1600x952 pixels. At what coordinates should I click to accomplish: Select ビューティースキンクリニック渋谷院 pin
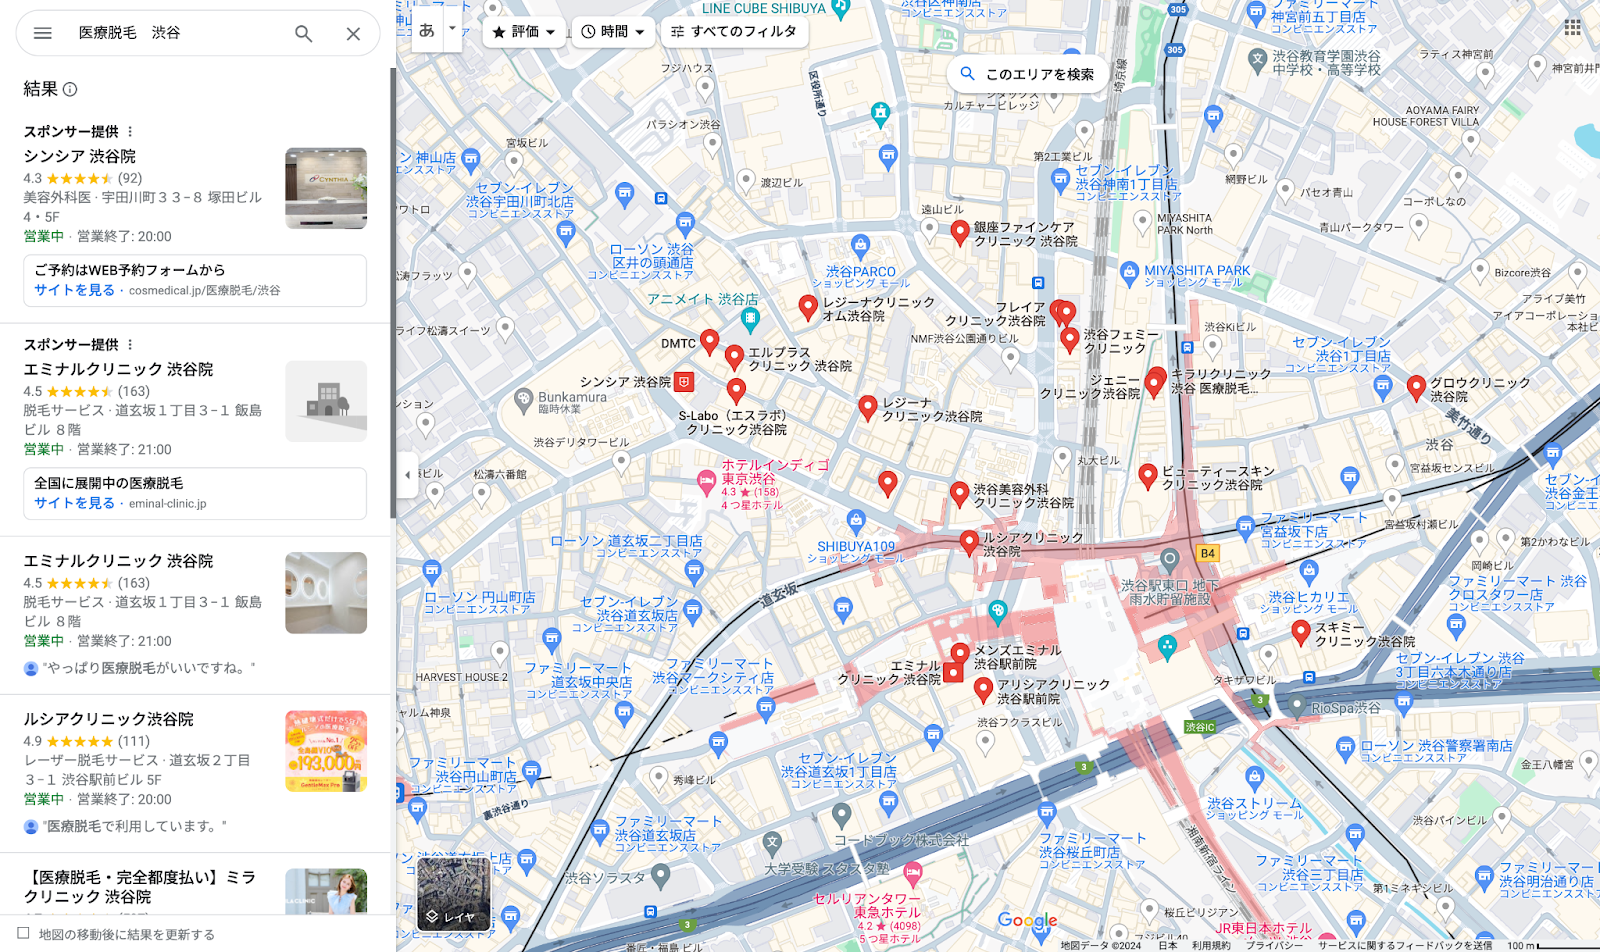tap(1148, 476)
